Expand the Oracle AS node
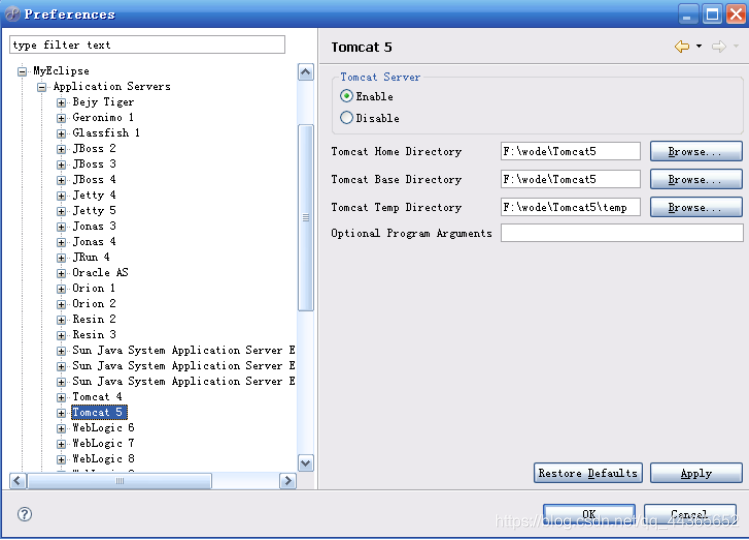This screenshot has width=749, height=540. point(61,273)
